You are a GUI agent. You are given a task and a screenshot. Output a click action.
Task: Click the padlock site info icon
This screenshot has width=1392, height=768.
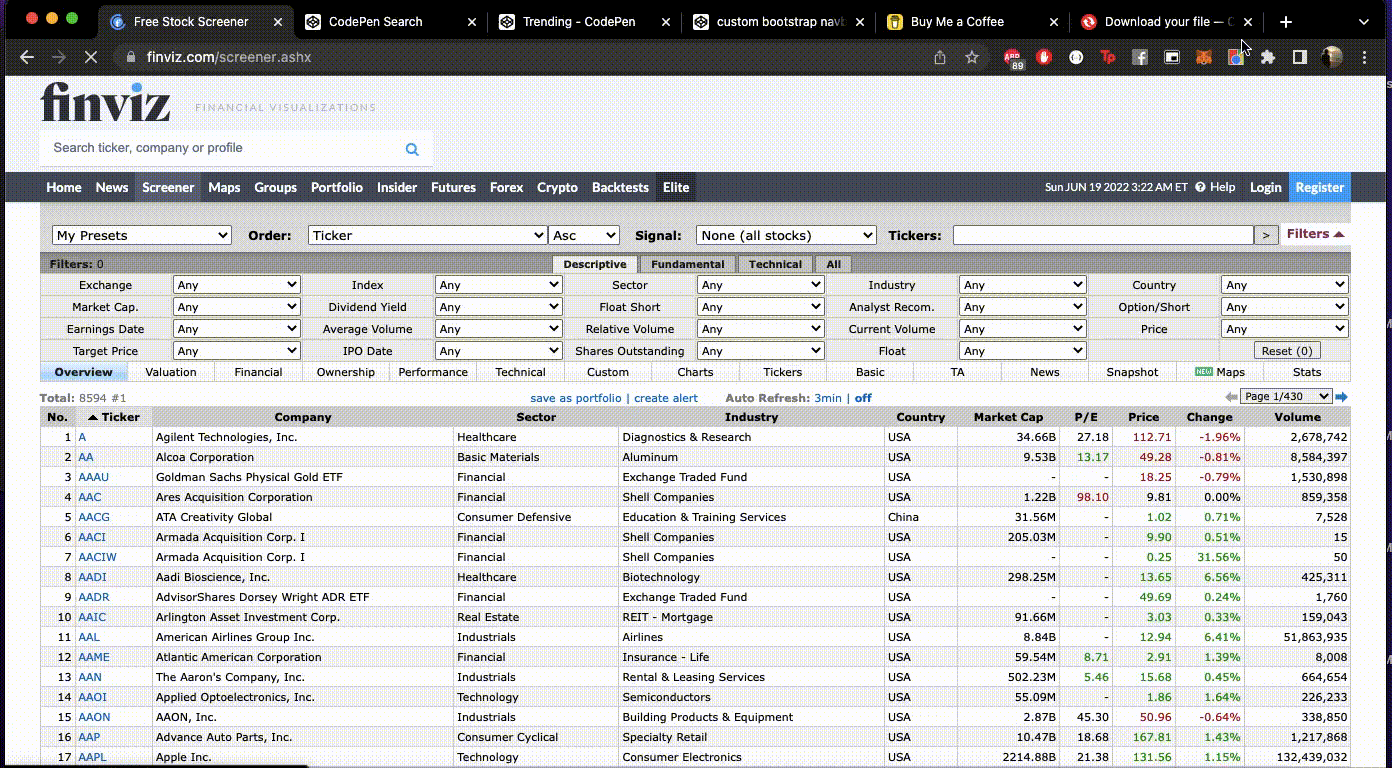coord(131,58)
